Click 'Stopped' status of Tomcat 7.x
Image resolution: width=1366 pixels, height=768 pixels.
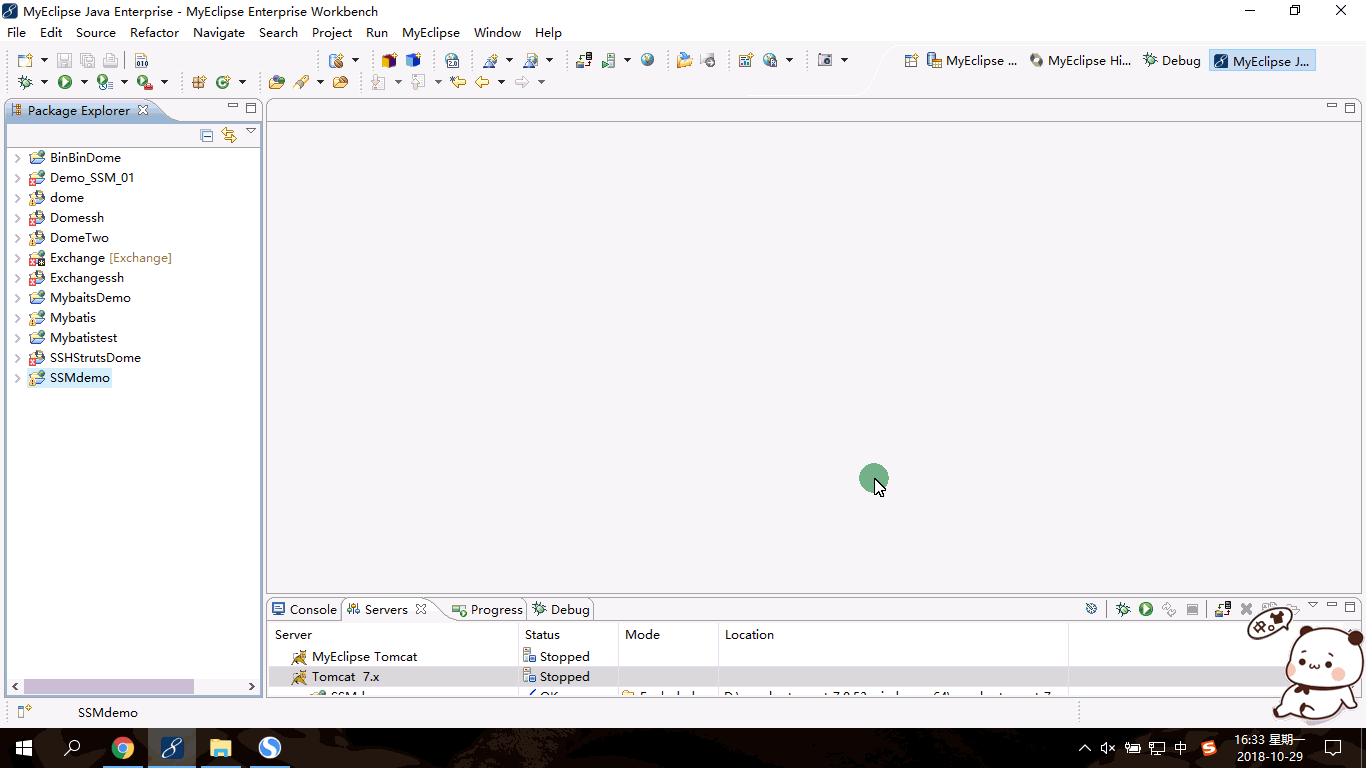tap(564, 677)
